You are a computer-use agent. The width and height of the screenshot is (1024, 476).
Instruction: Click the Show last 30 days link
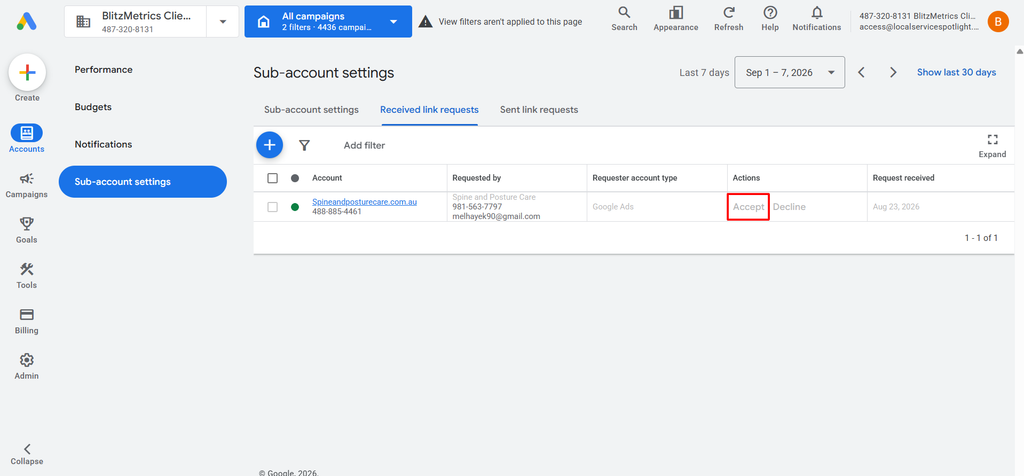(957, 72)
